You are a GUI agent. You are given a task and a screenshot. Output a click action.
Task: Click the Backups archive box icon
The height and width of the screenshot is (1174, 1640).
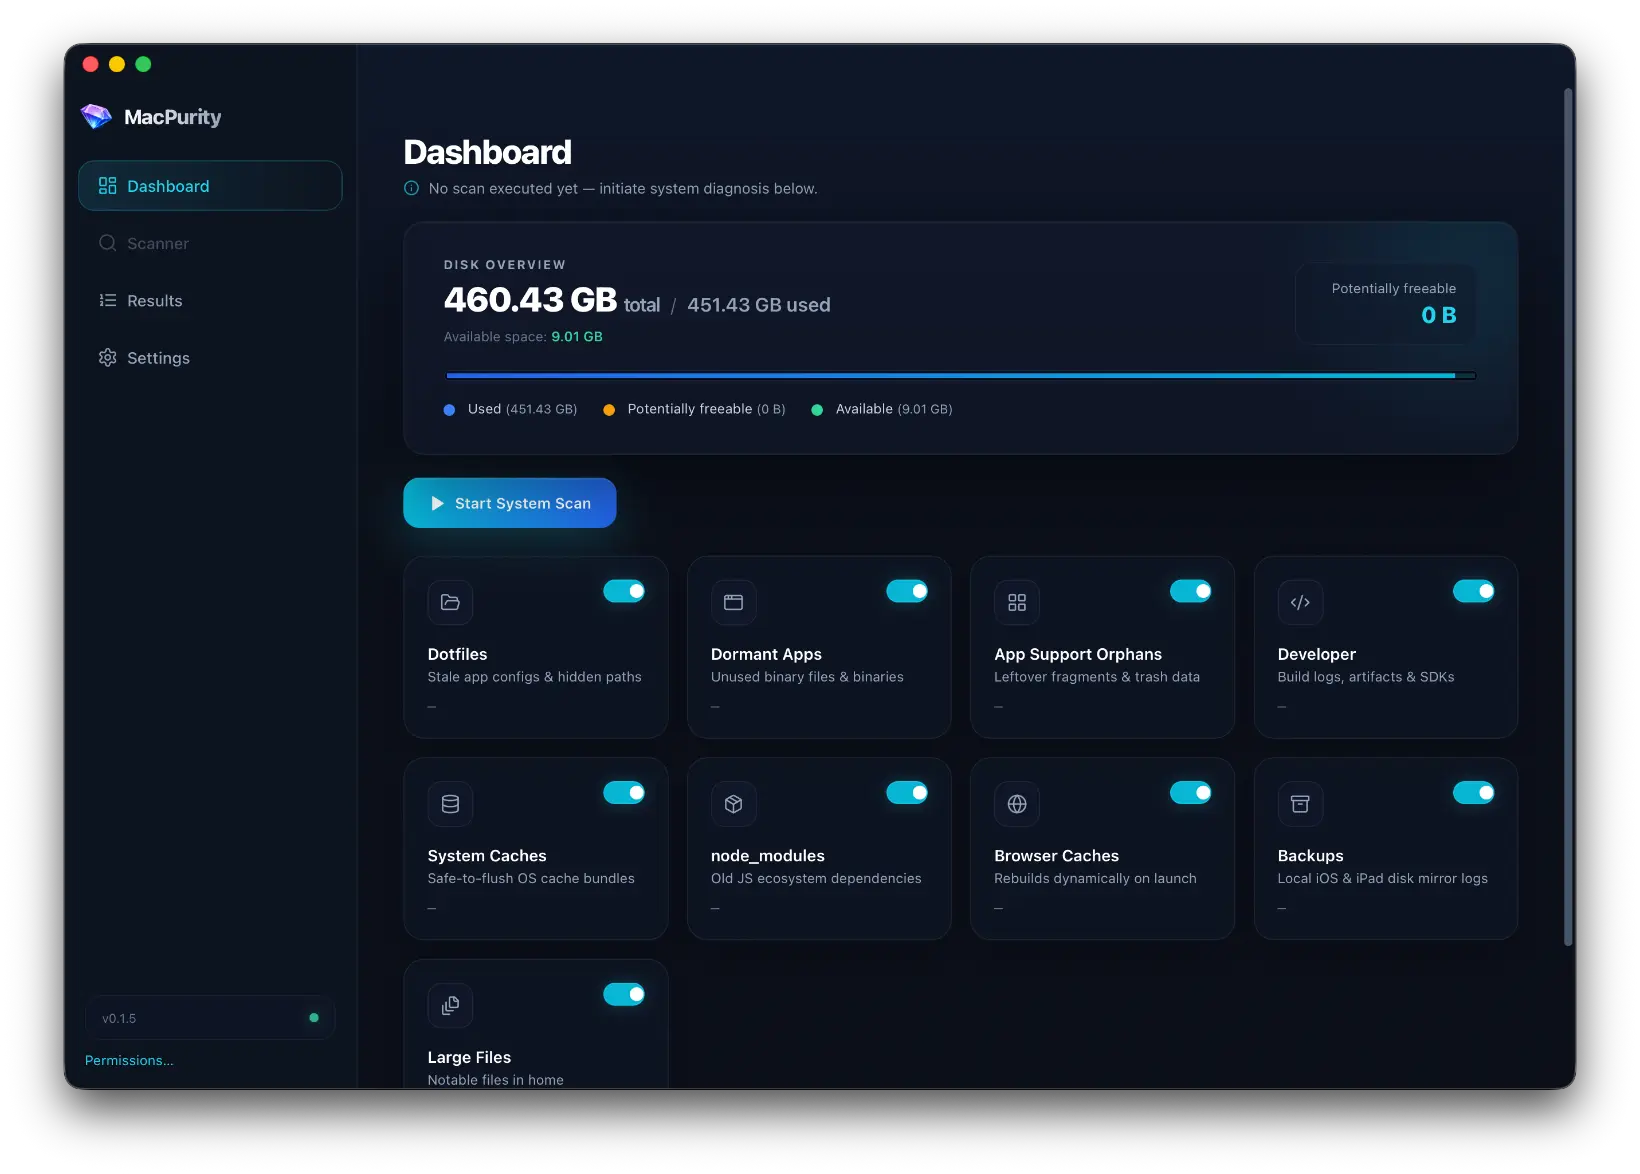point(1300,804)
